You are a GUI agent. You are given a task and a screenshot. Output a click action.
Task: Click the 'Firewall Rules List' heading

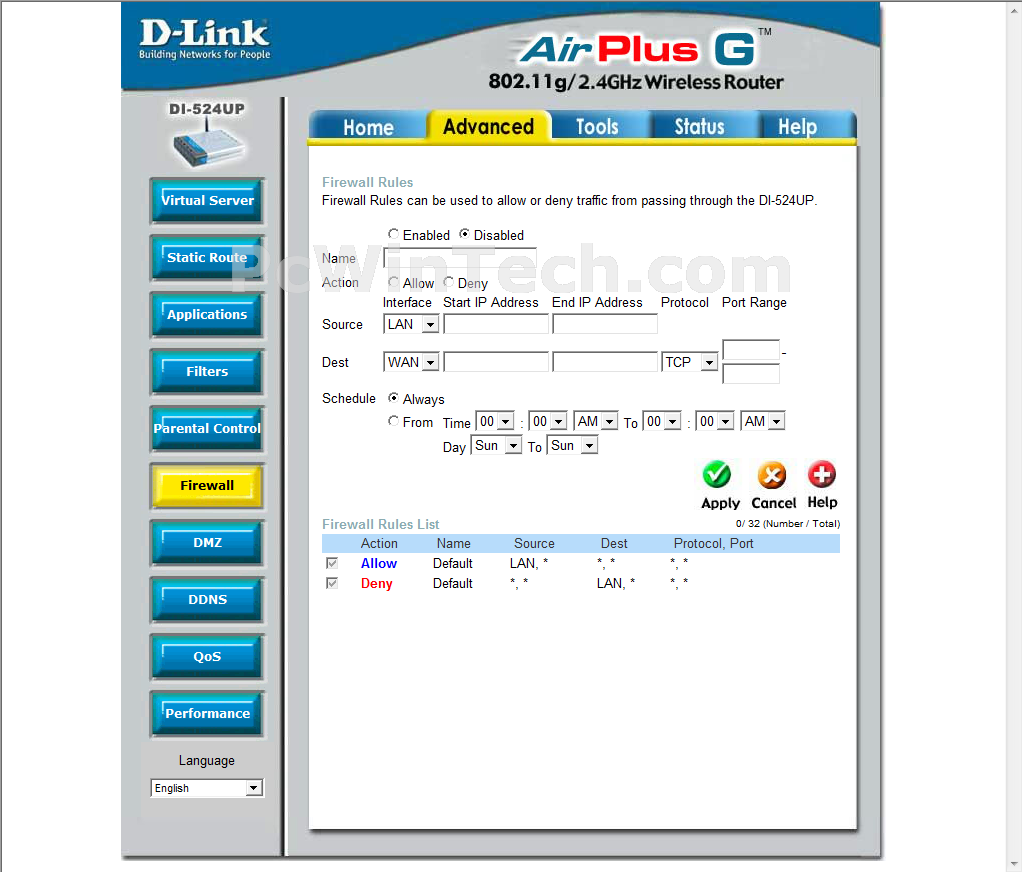[381, 524]
